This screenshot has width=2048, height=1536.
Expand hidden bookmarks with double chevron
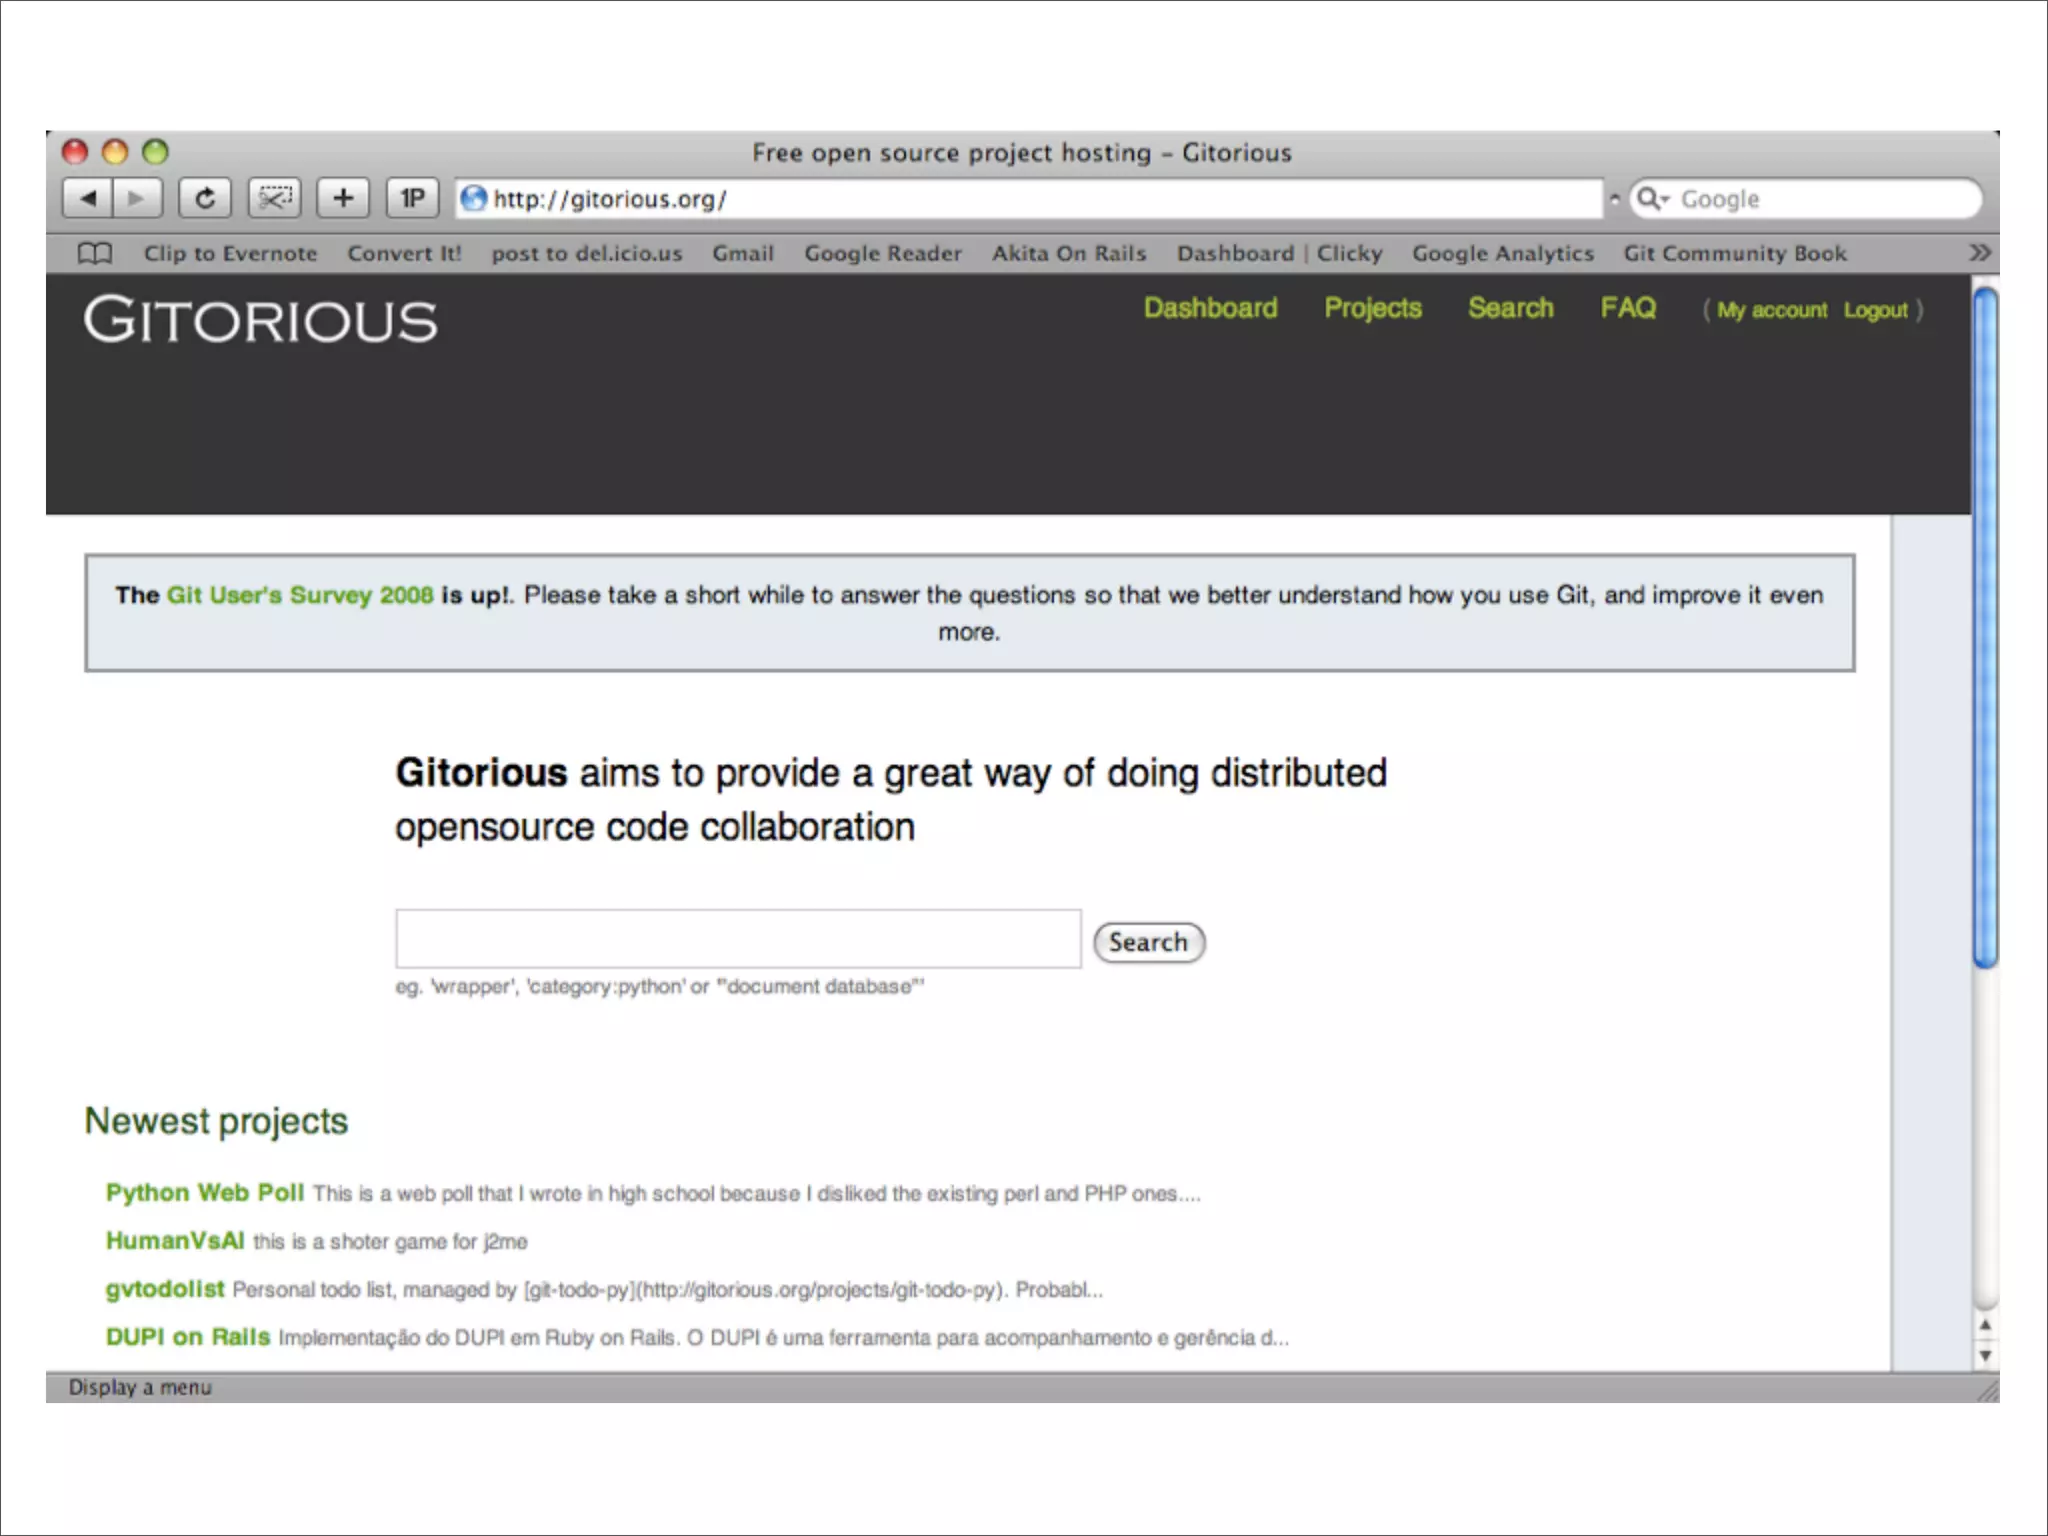click(x=1979, y=253)
